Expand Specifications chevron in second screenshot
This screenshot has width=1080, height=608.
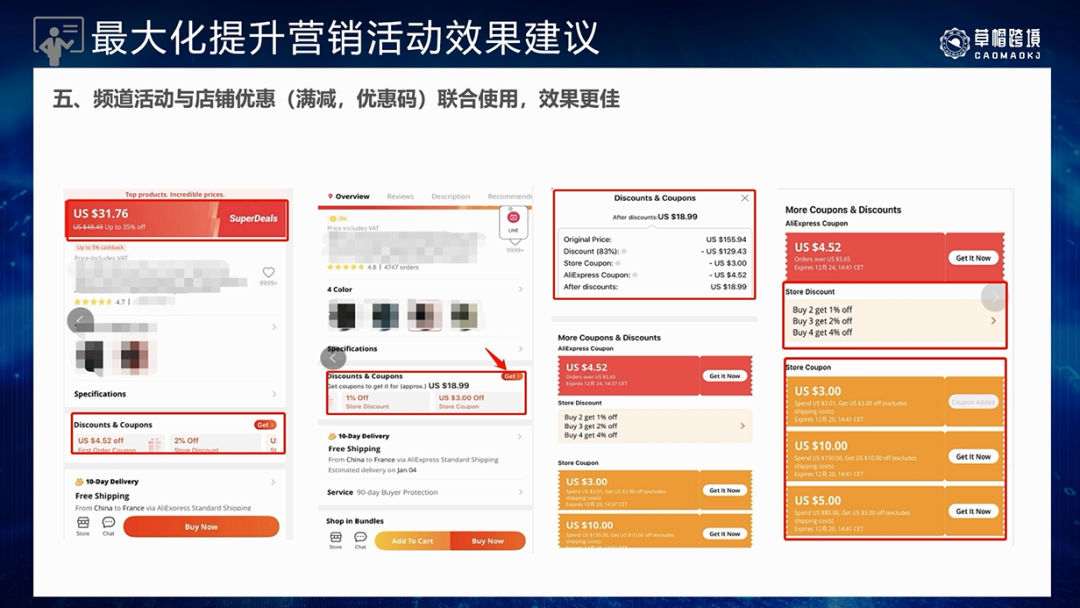coord(520,348)
